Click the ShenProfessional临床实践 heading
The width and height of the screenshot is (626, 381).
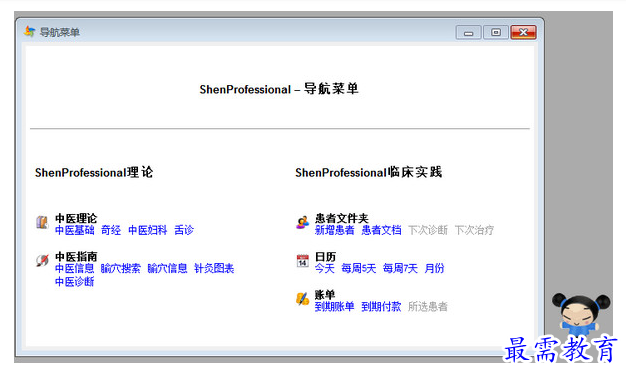368,173
